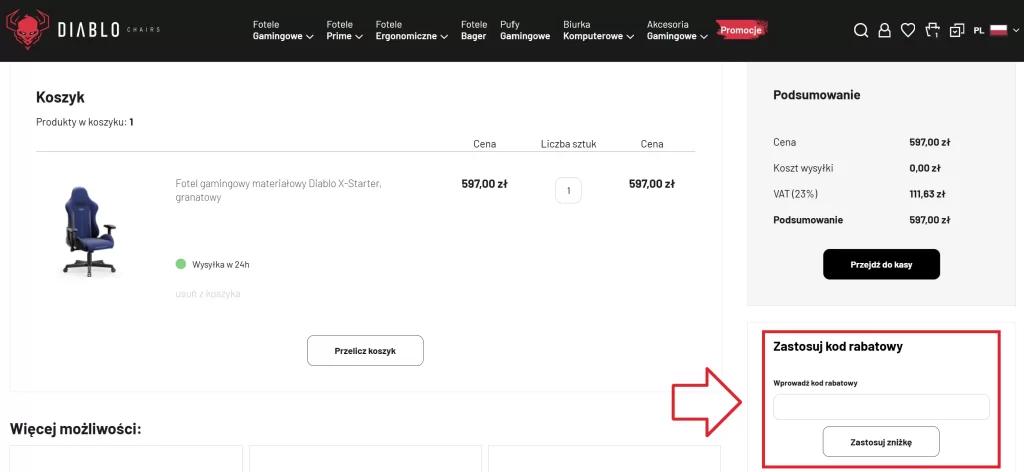Click the Liczba sztuk column header
The height and width of the screenshot is (472, 1024).
(568, 144)
